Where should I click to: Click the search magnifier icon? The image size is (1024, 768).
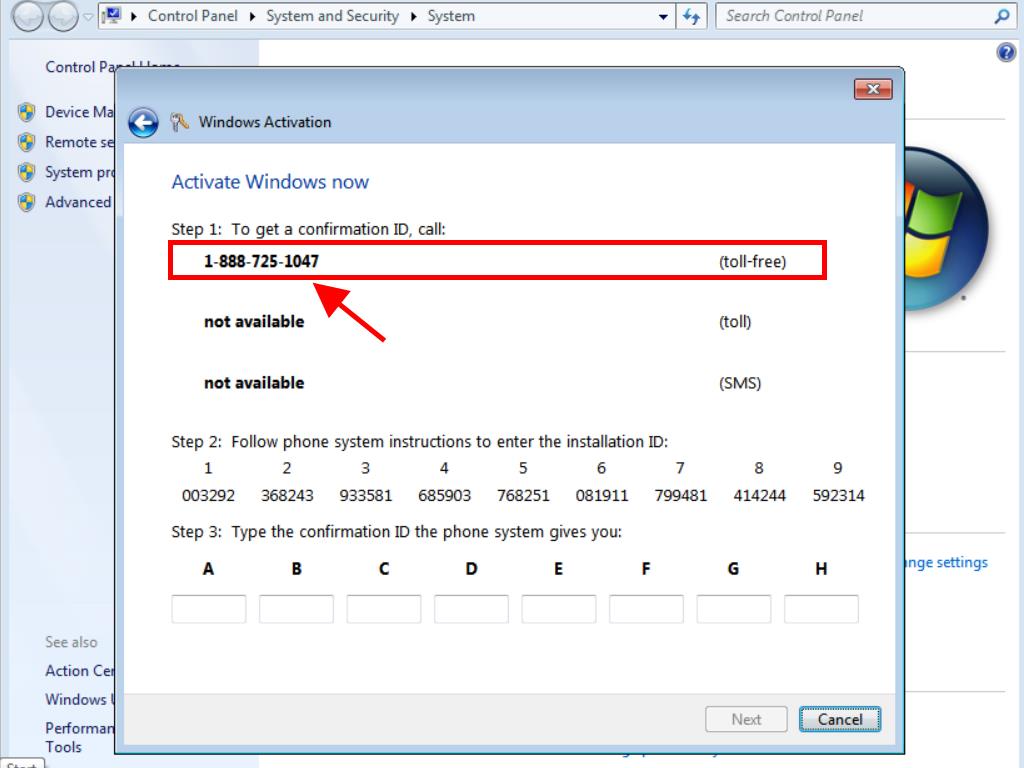1001,16
